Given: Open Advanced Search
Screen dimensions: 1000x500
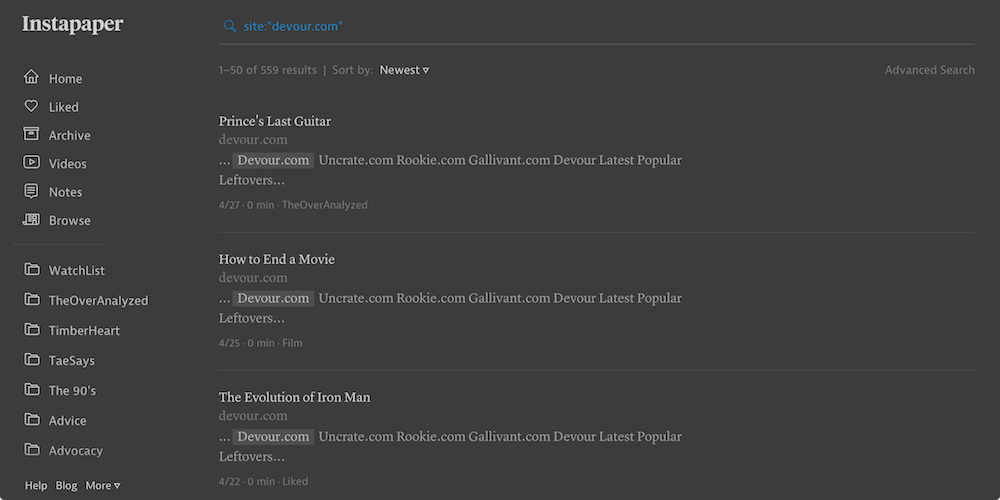Looking at the screenshot, I should 929,70.
